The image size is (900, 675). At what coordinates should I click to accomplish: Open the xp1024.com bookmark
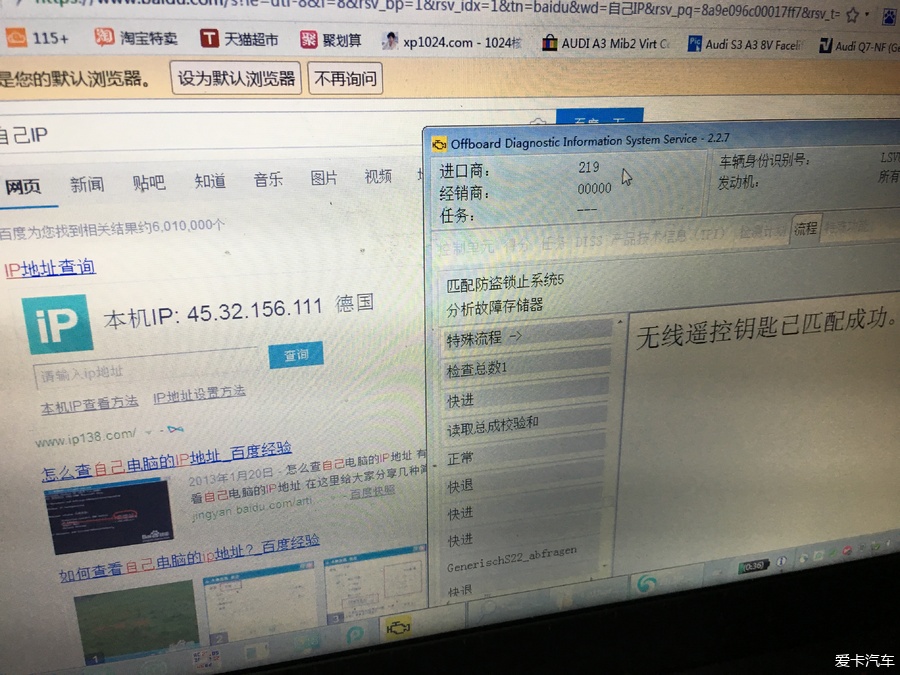452,42
